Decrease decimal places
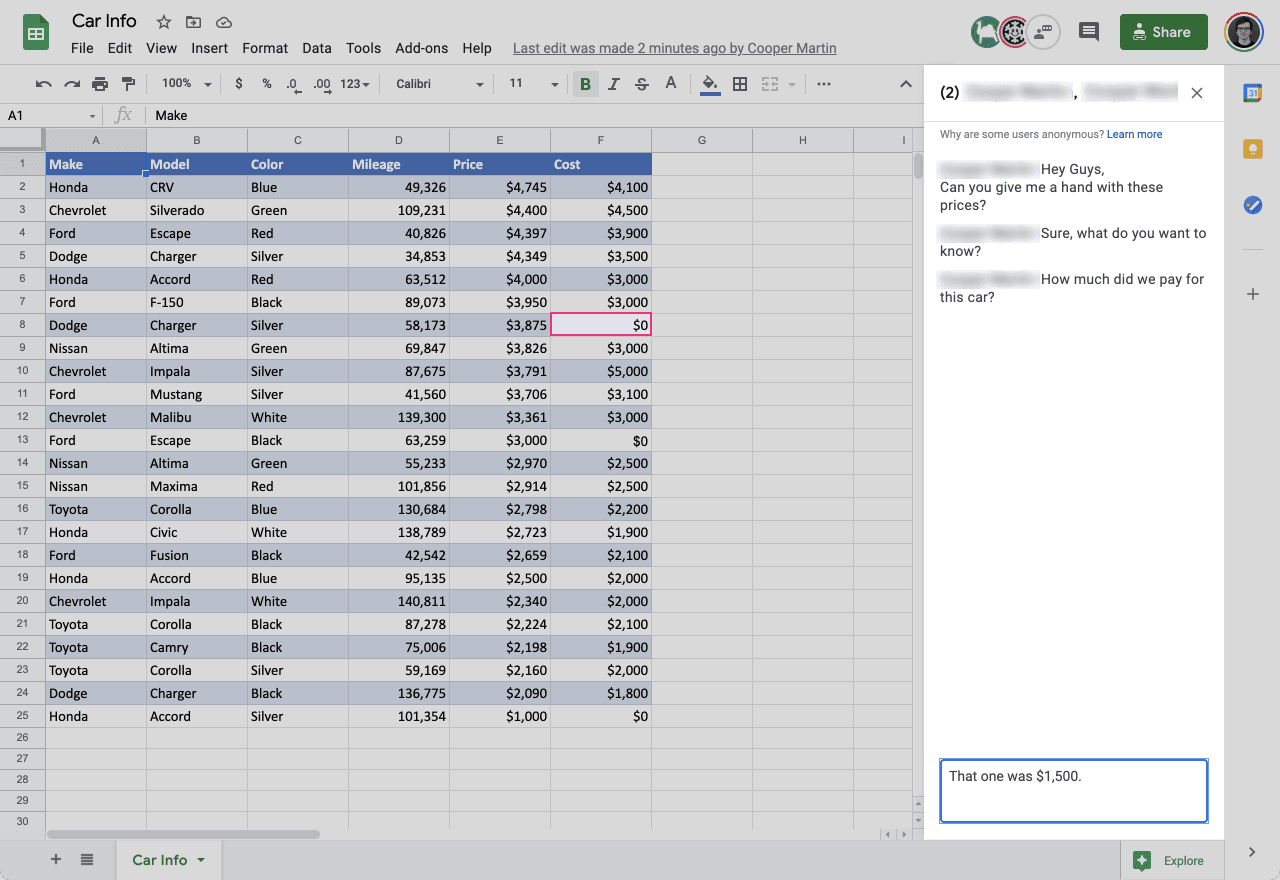 tap(292, 84)
